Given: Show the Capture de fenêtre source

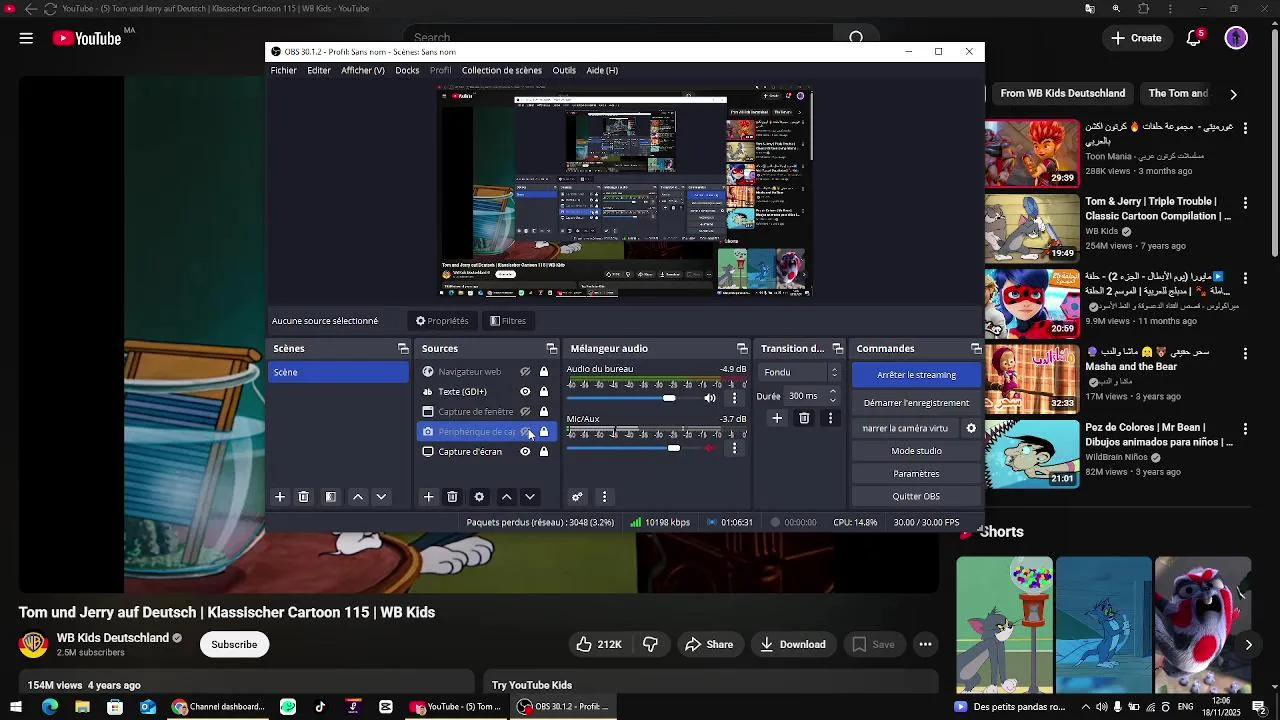Looking at the screenshot, I should (525, 412).
